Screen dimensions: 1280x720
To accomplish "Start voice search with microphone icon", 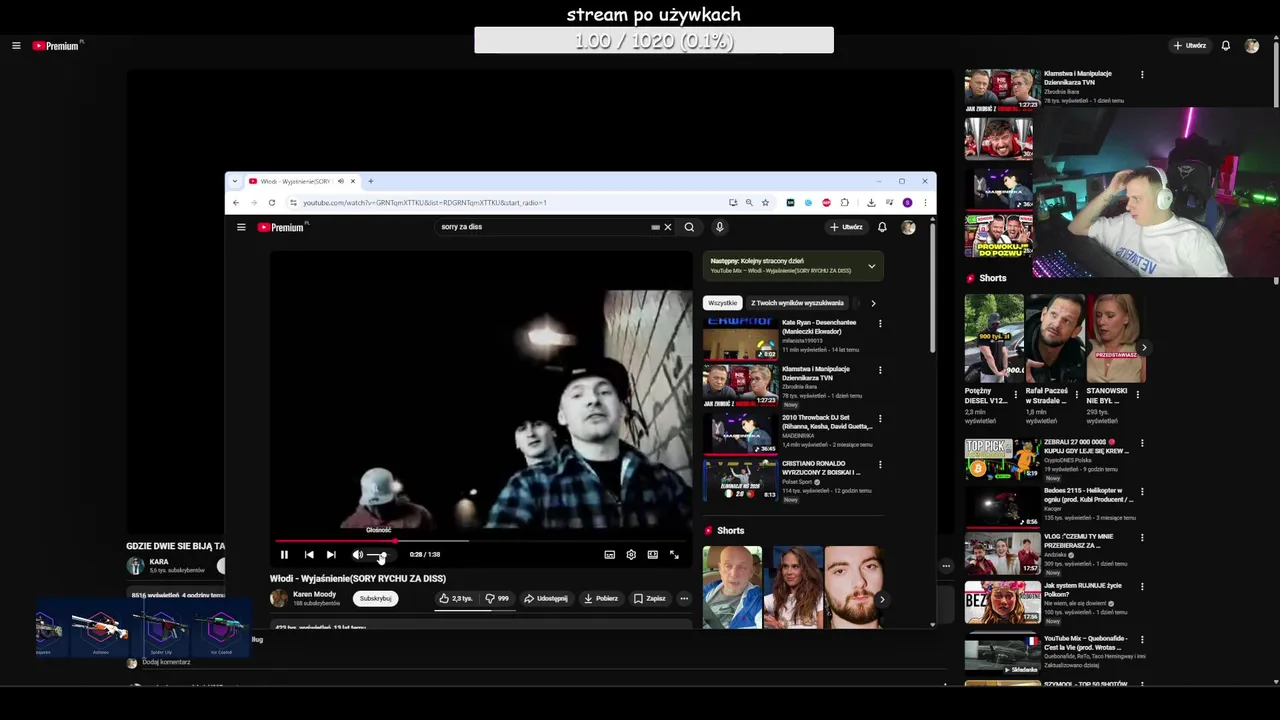I will [719, 227].
